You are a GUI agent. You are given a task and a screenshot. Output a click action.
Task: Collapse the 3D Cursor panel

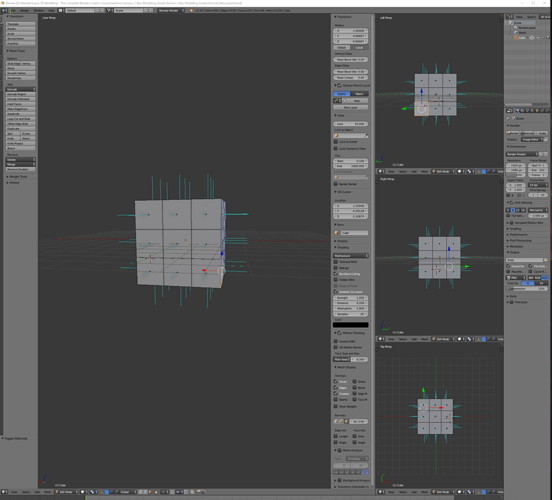(343, 192)
